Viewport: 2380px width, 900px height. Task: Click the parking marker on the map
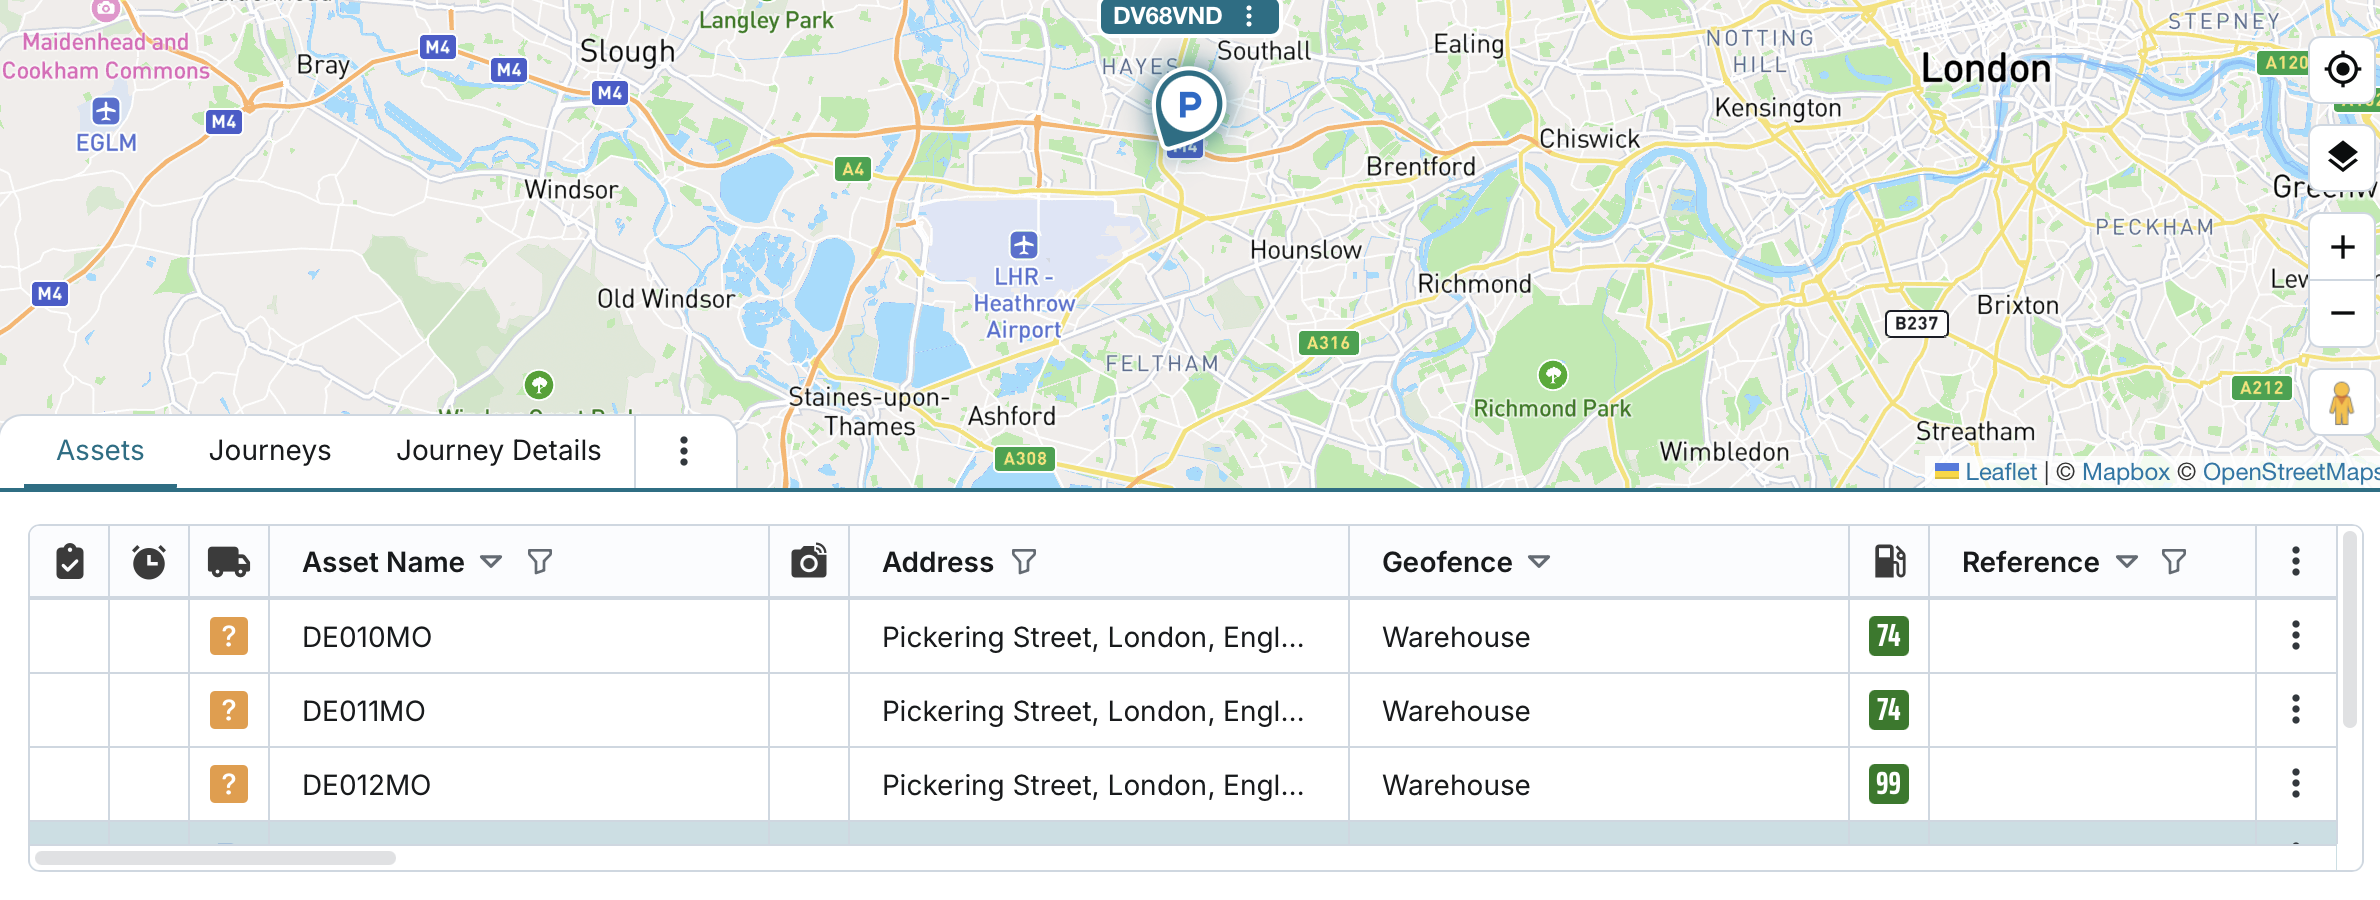click(x=1188, y=105)
